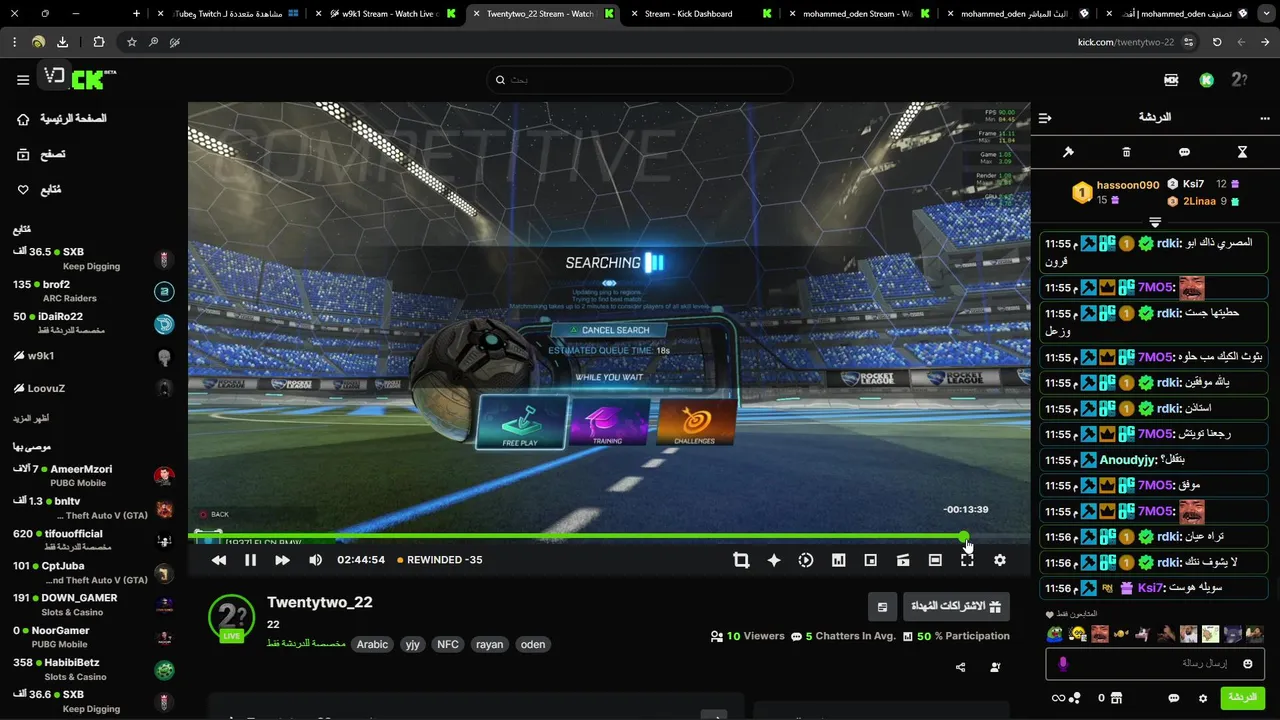1280x720 pixels.
Task: Click the cast icon in player controls
Action: click(903, 560)
